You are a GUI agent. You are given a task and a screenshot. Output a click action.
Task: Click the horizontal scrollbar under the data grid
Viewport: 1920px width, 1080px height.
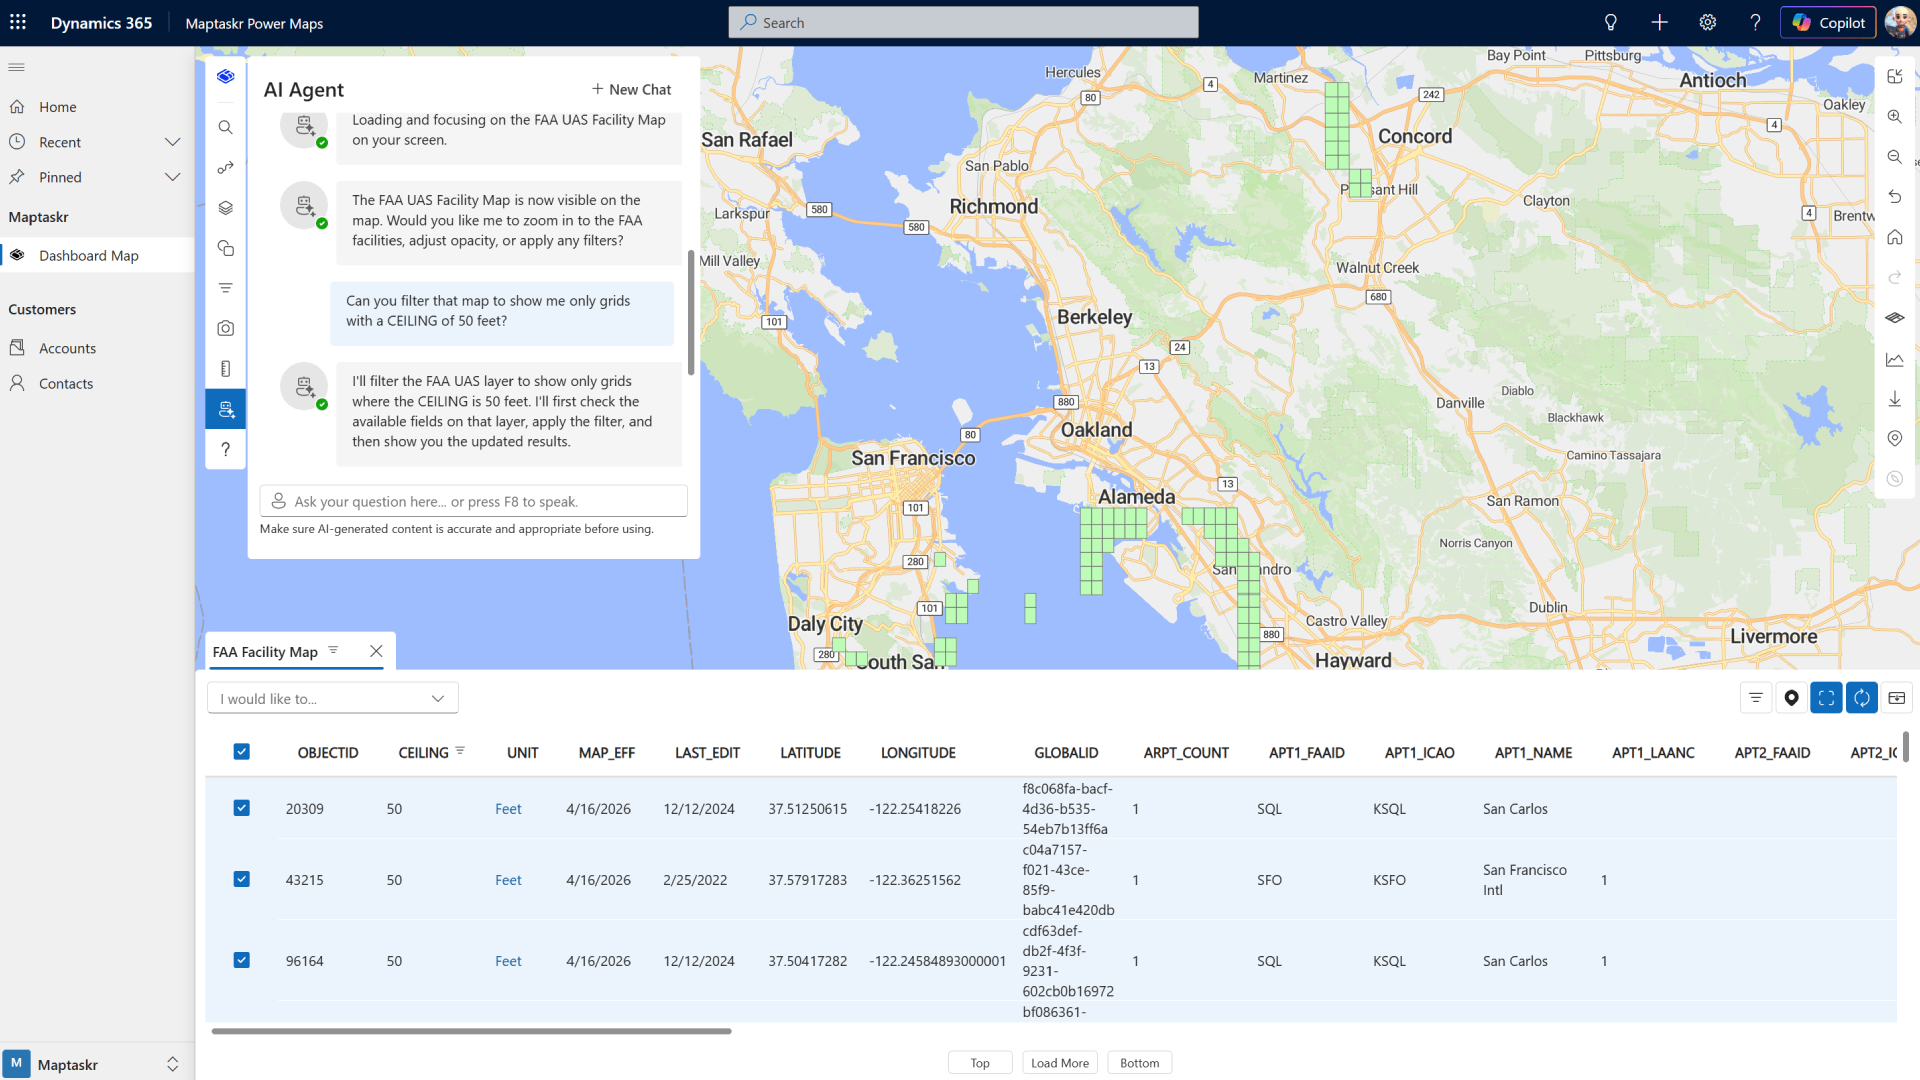coord(471,1031)
